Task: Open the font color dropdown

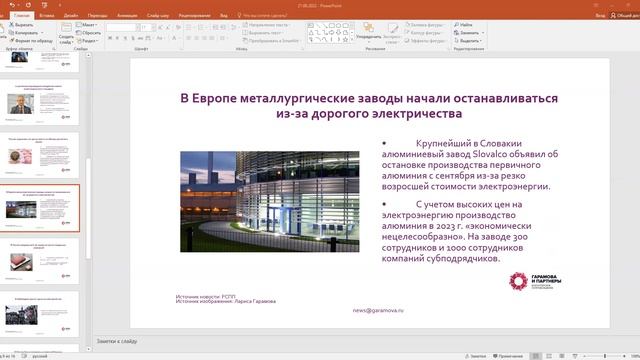Action: pyautogui.click(x=179, y=38)
